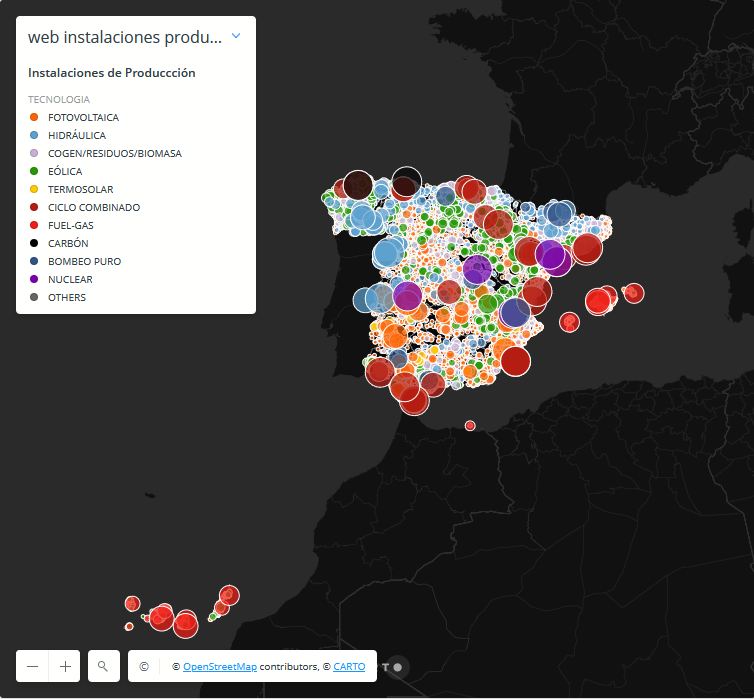
Task: Click the copyright attribution icon
Action: [144, 666]
